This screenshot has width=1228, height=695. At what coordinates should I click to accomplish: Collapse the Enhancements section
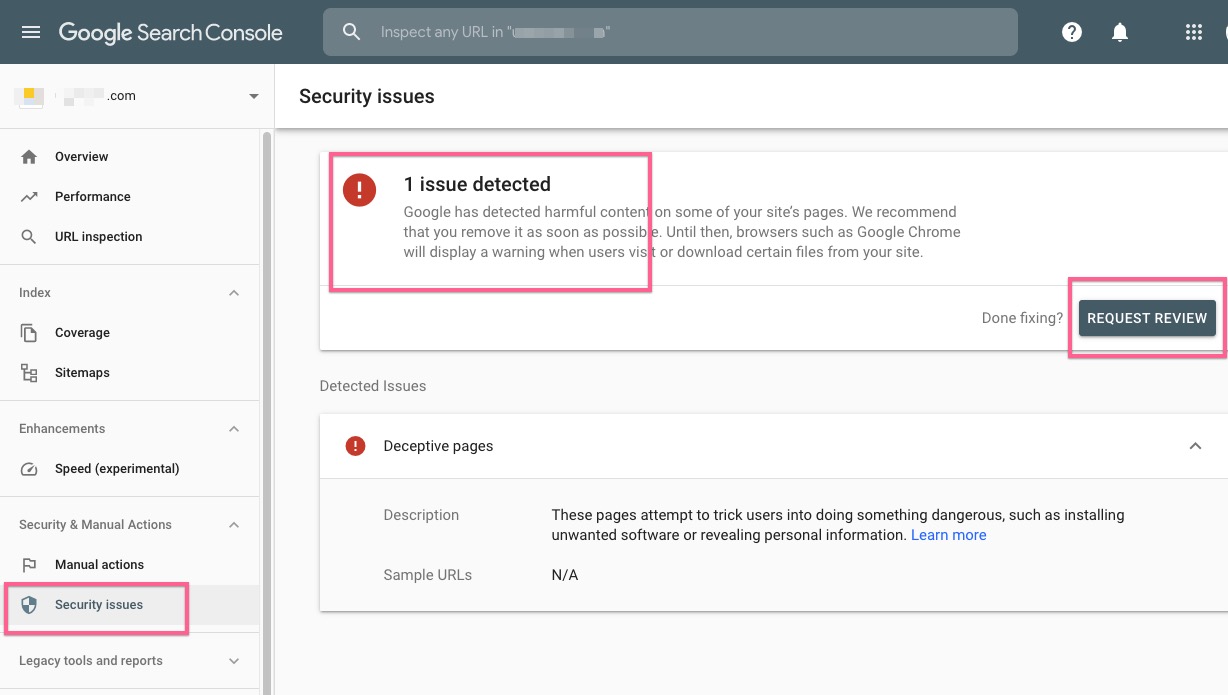(234, 429)
